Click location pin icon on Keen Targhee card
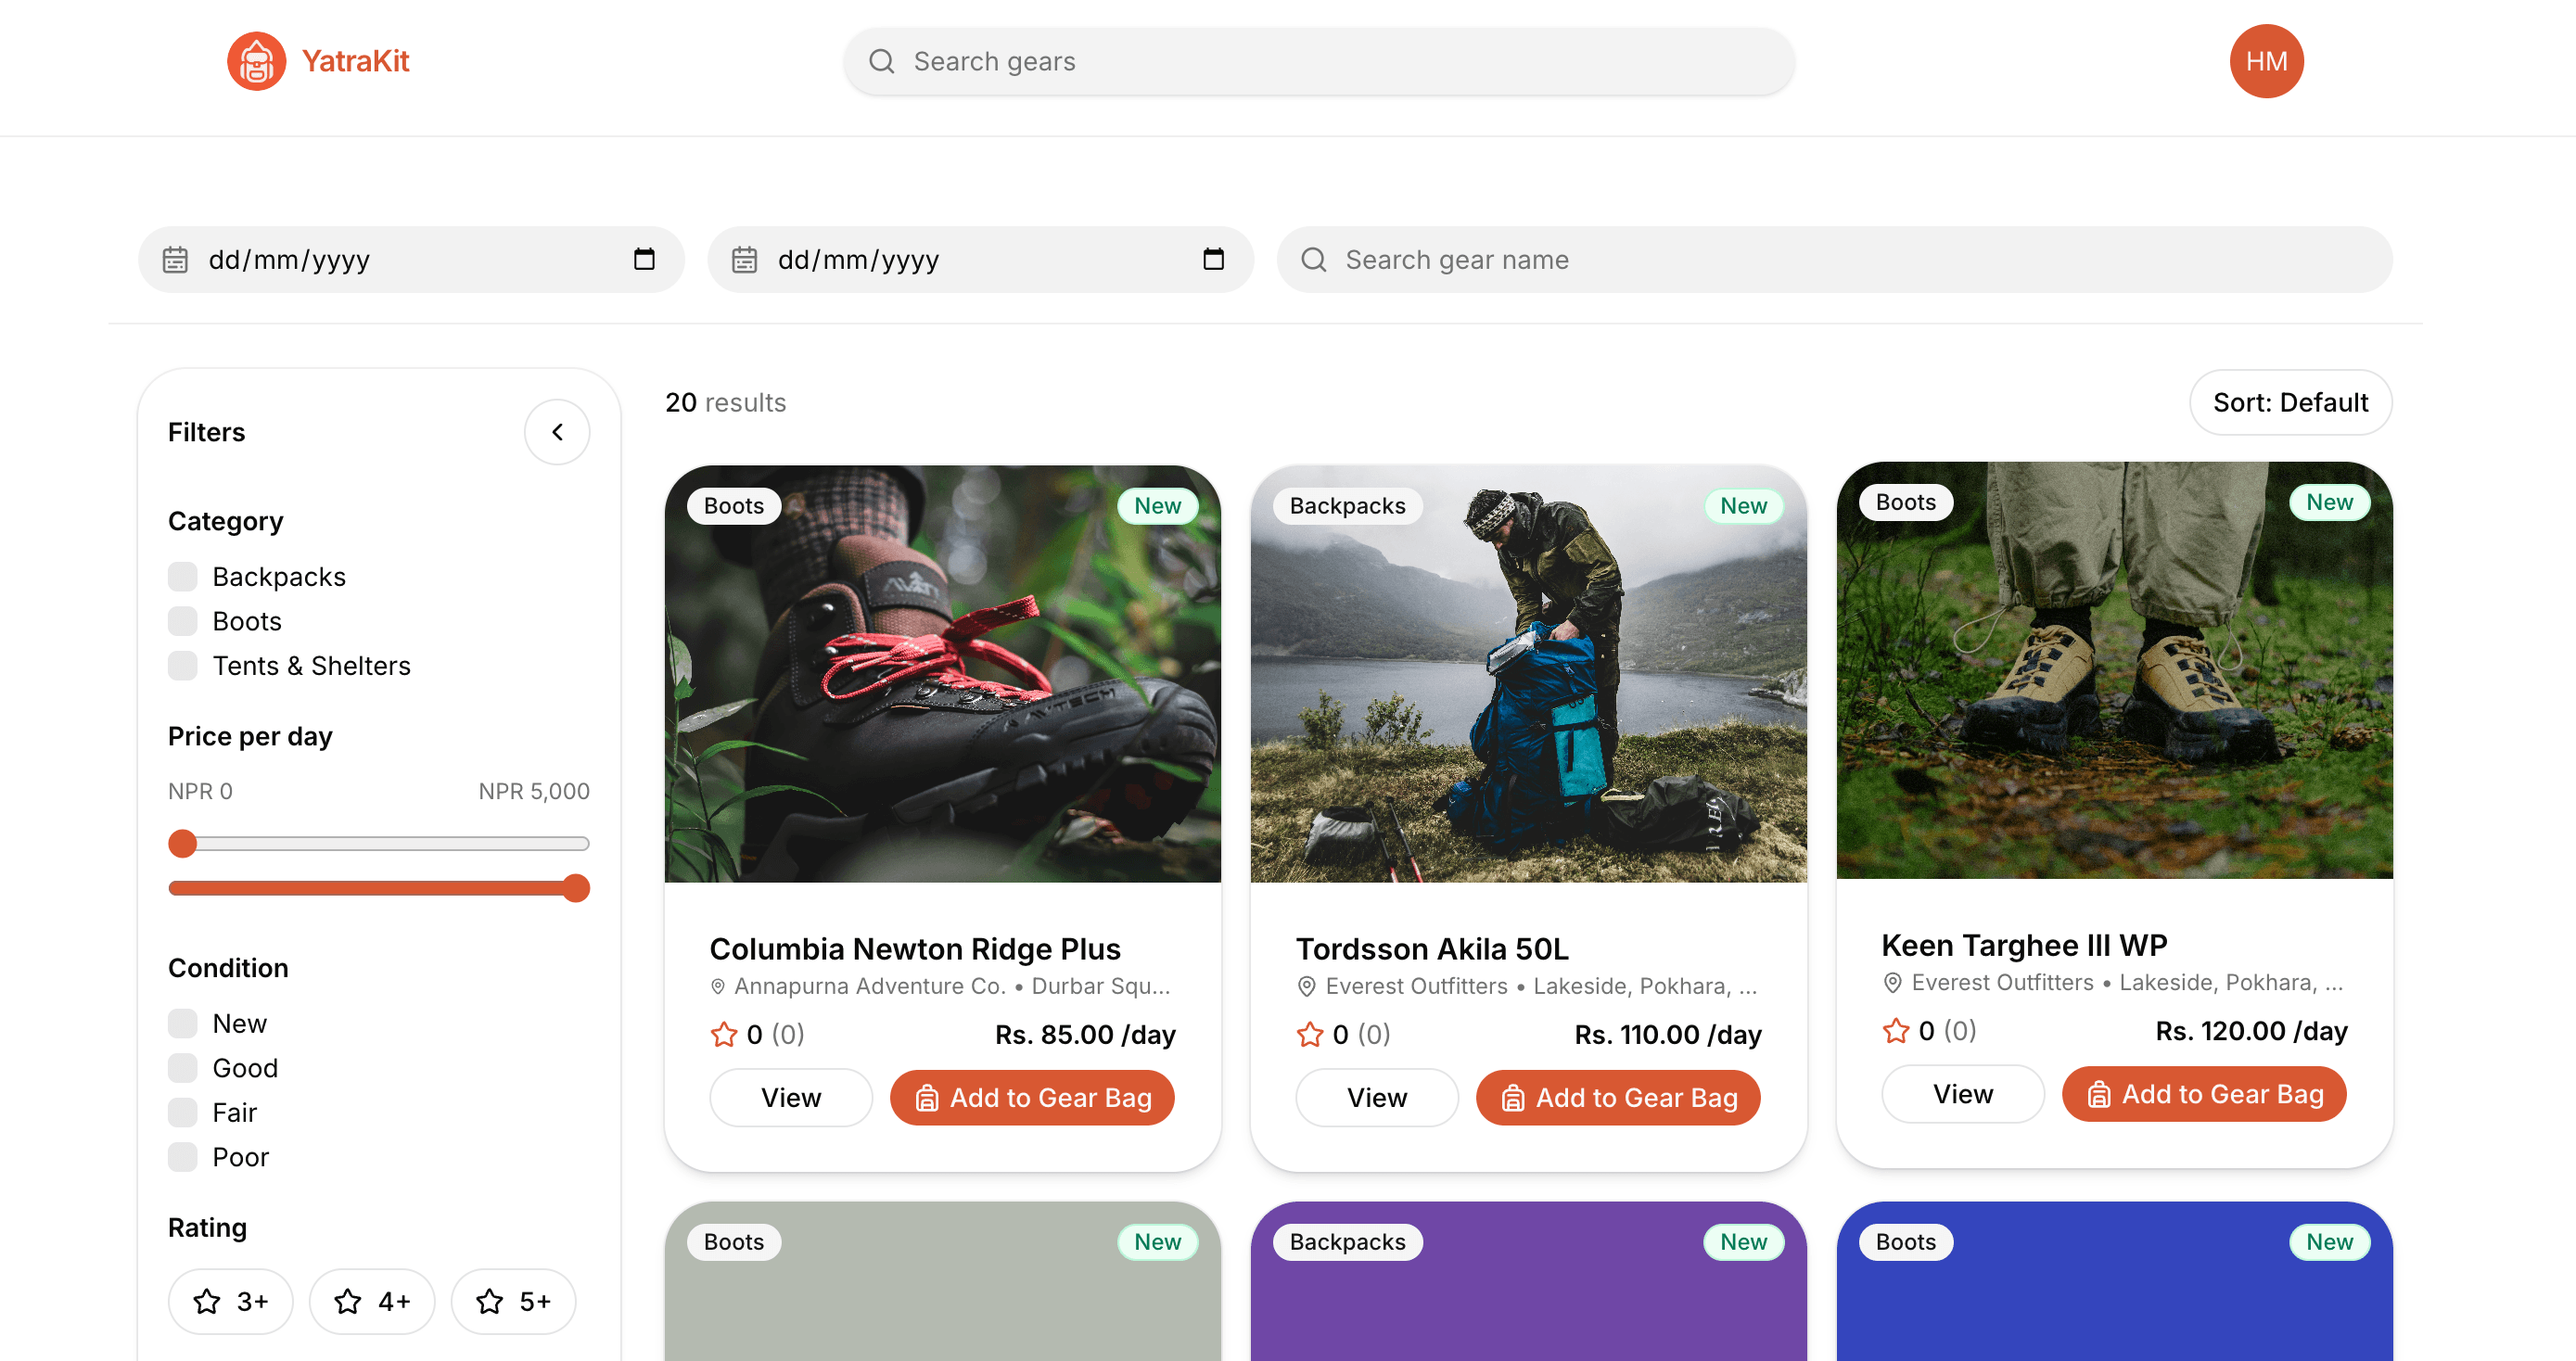Screen dimensions: 2576x1361 (x=1891, y=982)
